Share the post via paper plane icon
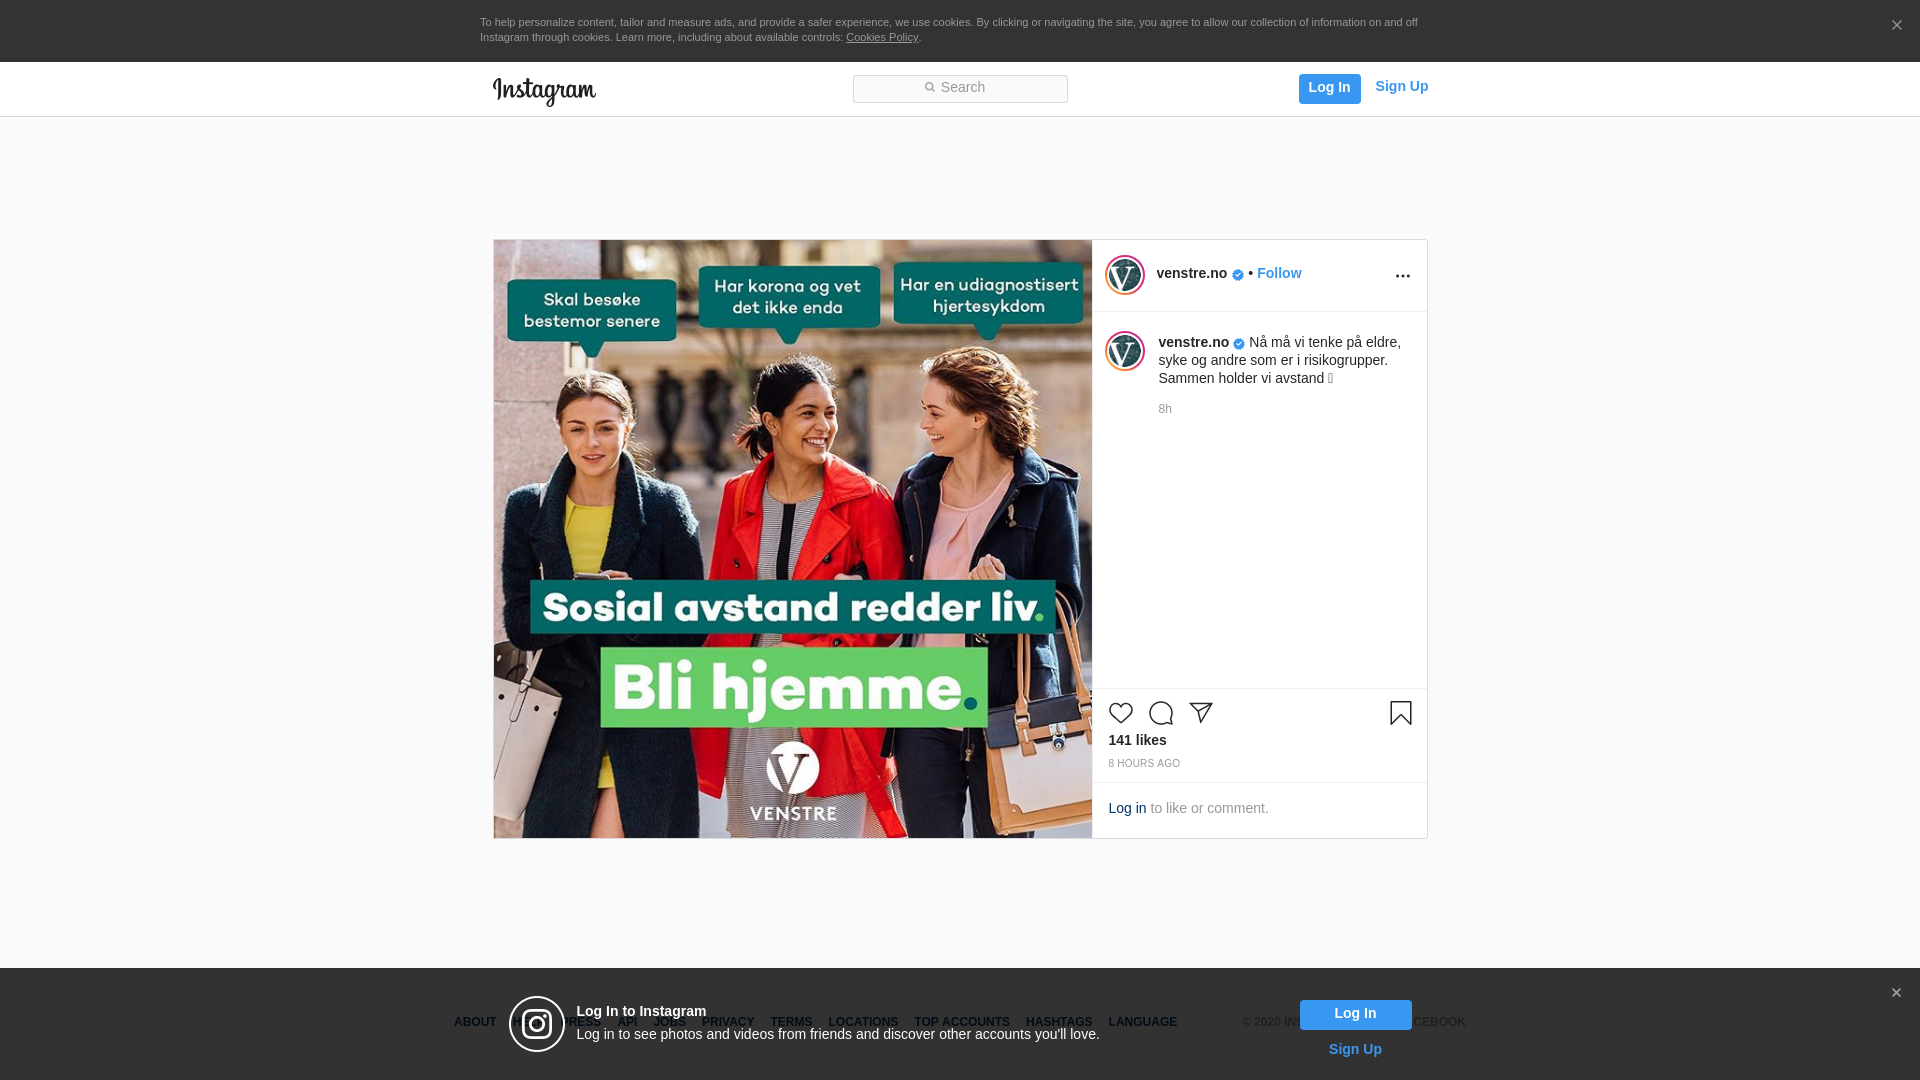Viewport: 1920px width, 1080px height. 1200,713
